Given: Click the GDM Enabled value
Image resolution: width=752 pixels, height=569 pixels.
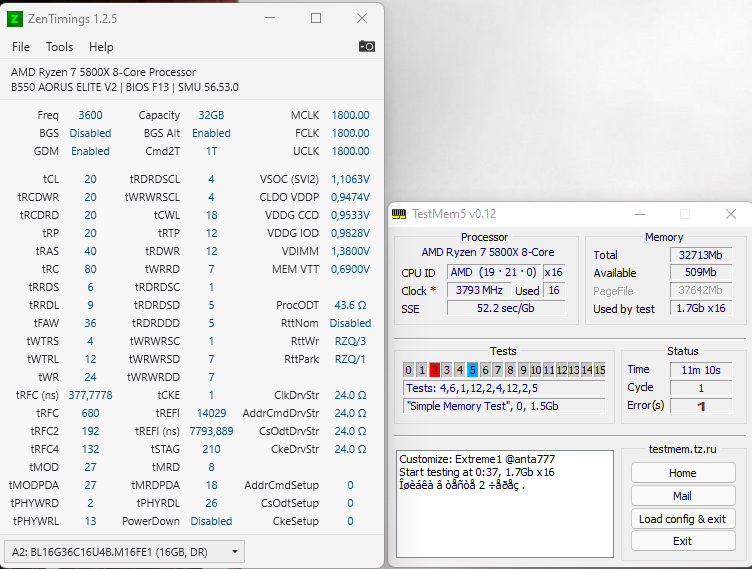Looking at the screenshot, I should pyautogui.click(x=91, y=151).
